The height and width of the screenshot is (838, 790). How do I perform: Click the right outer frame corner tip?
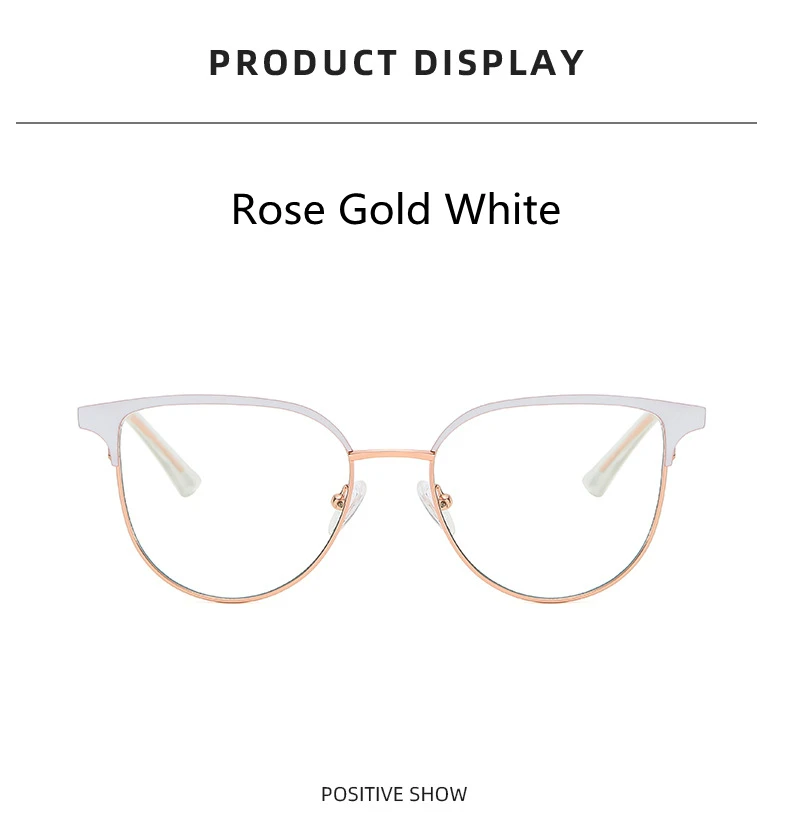pos(699,413)
